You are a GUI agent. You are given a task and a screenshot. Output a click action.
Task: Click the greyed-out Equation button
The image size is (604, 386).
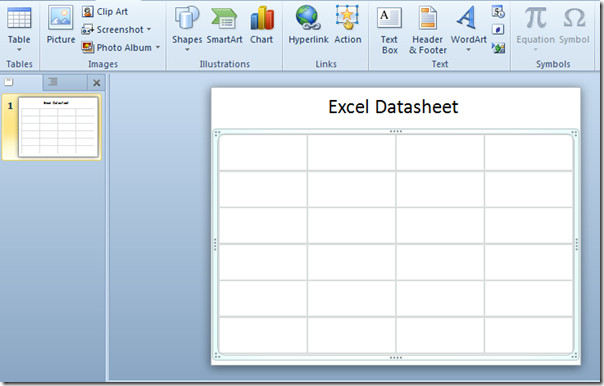[535, 29]
